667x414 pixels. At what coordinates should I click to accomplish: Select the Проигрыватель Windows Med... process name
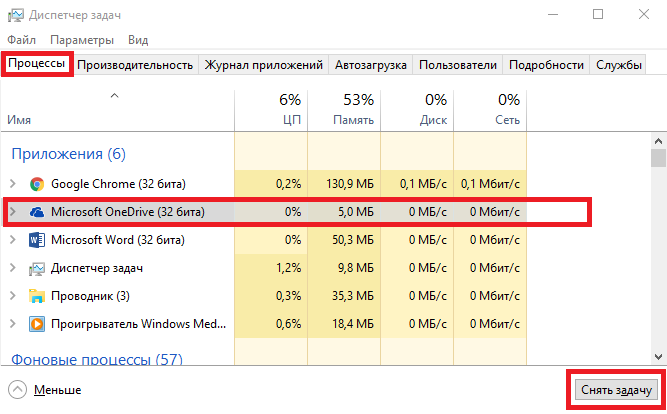click(138, 324)
